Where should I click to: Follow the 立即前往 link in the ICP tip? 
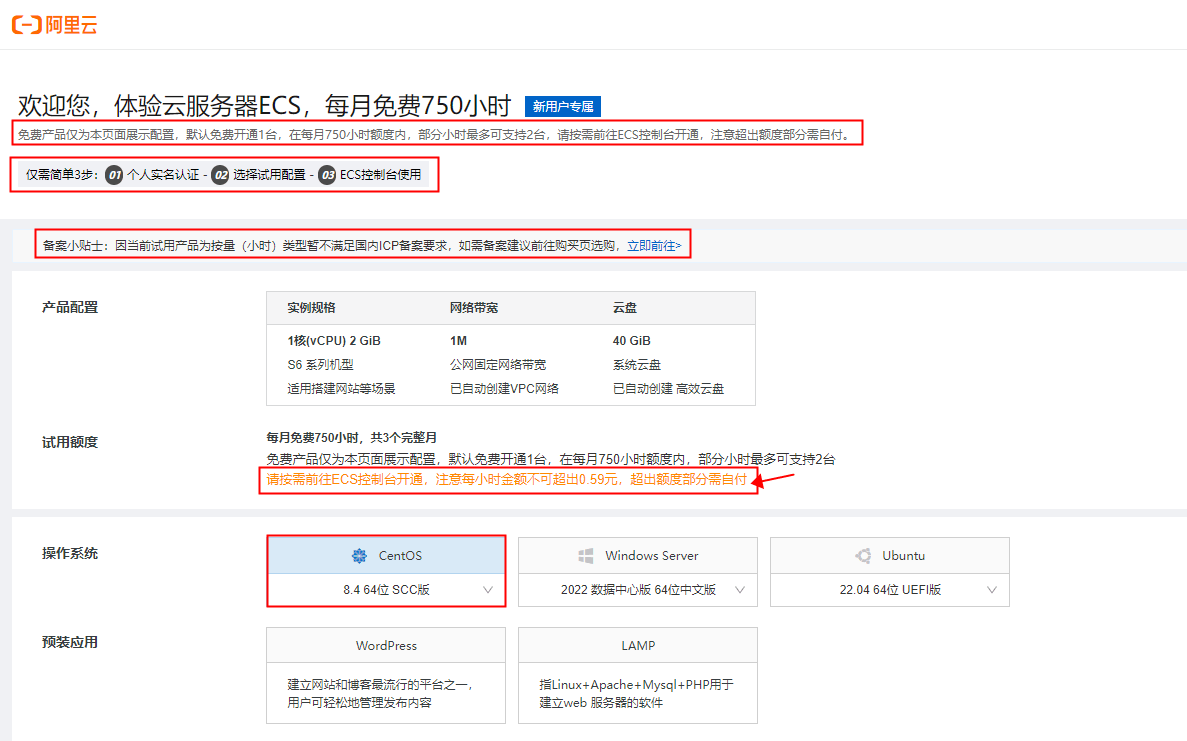pos(654,245)
